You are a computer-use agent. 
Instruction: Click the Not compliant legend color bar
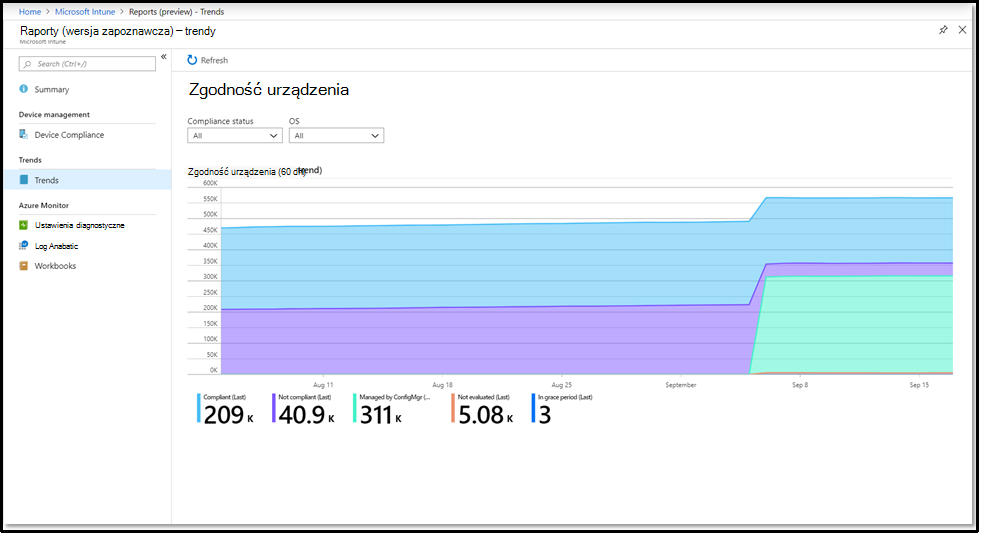[274, 408]
